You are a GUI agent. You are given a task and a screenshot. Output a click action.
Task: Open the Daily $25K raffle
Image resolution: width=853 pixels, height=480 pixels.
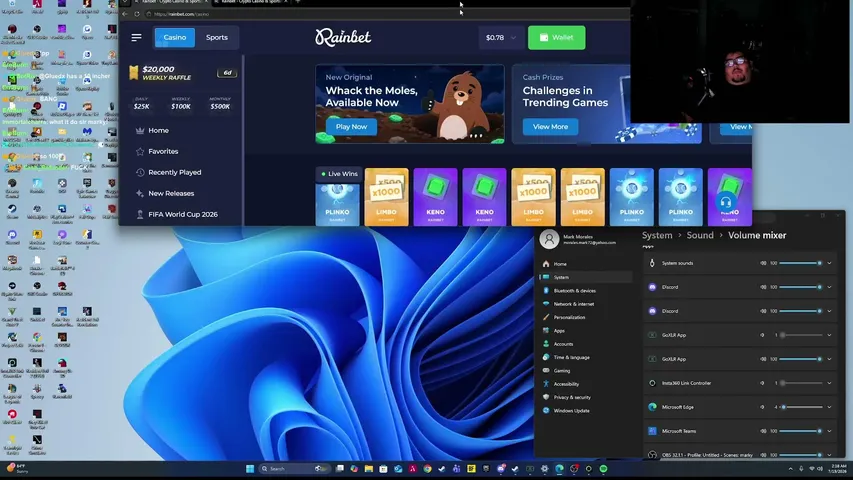[141, 103]
